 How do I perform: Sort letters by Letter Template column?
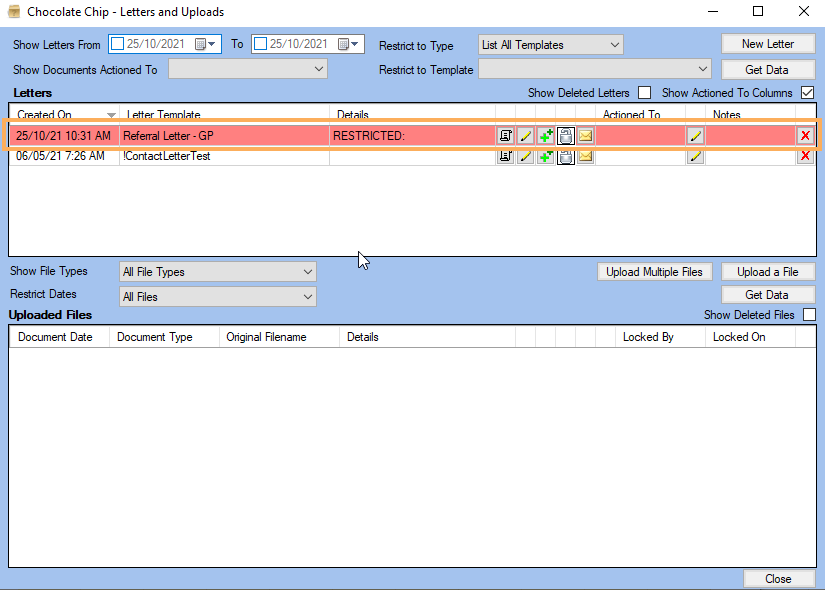pyautogui.click(x=225, y=114)
